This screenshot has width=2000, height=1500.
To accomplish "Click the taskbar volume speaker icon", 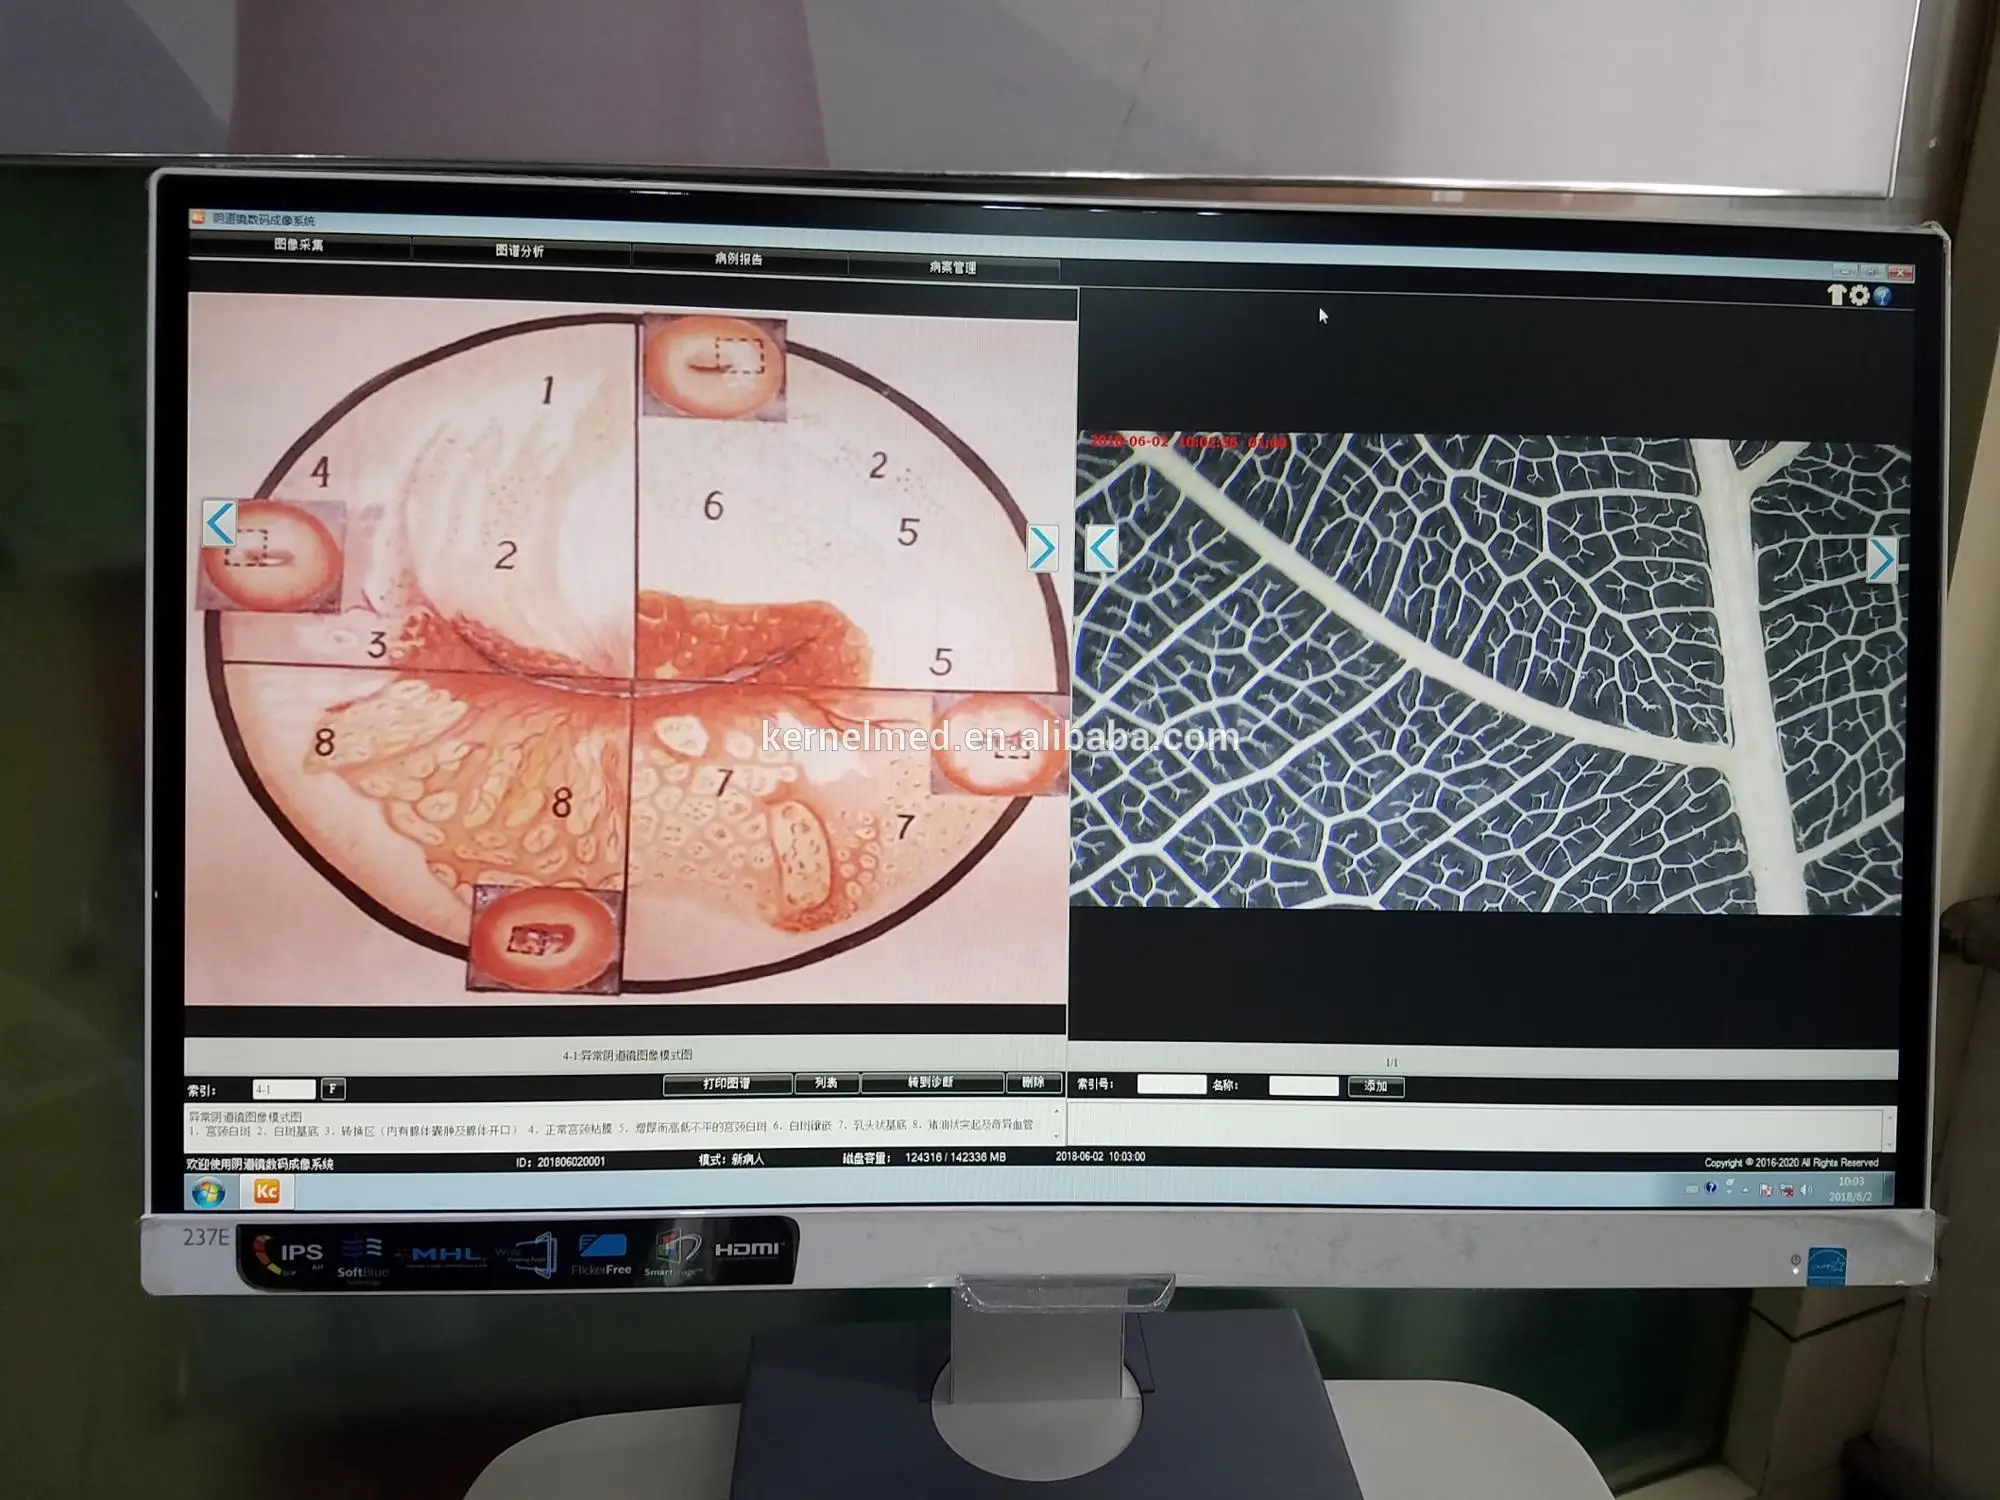I will [1806, 1190].
